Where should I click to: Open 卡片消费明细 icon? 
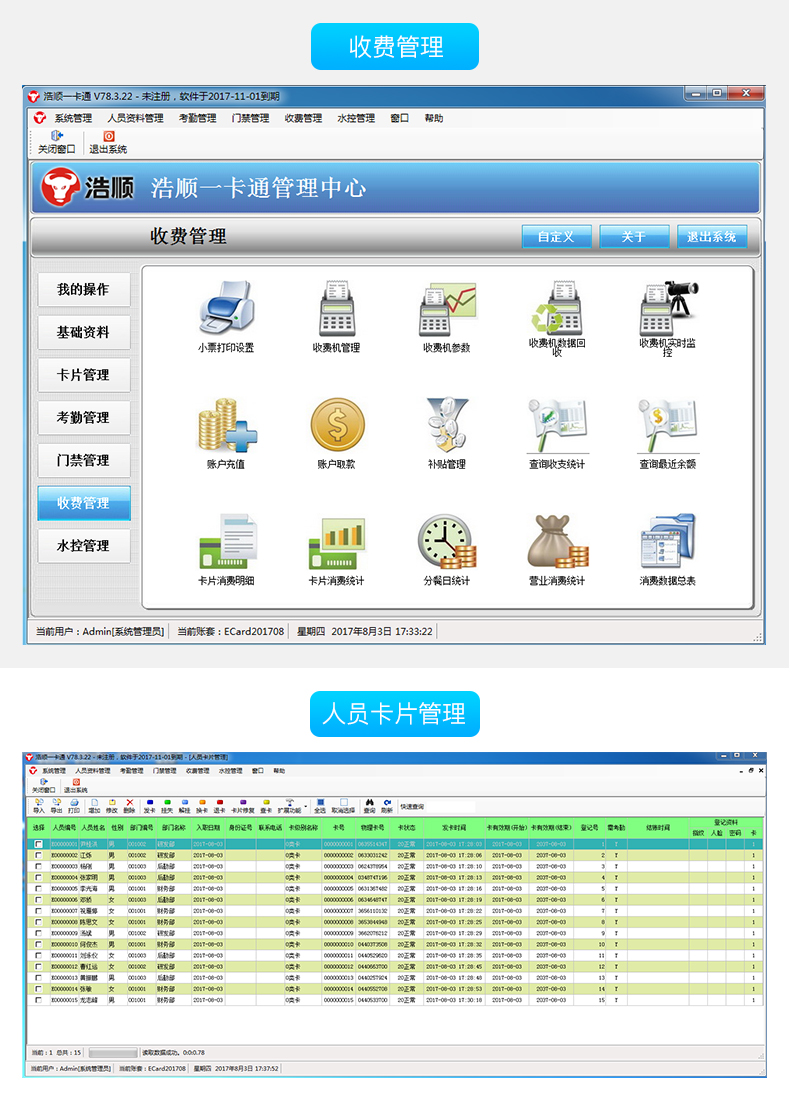[227, 541]
